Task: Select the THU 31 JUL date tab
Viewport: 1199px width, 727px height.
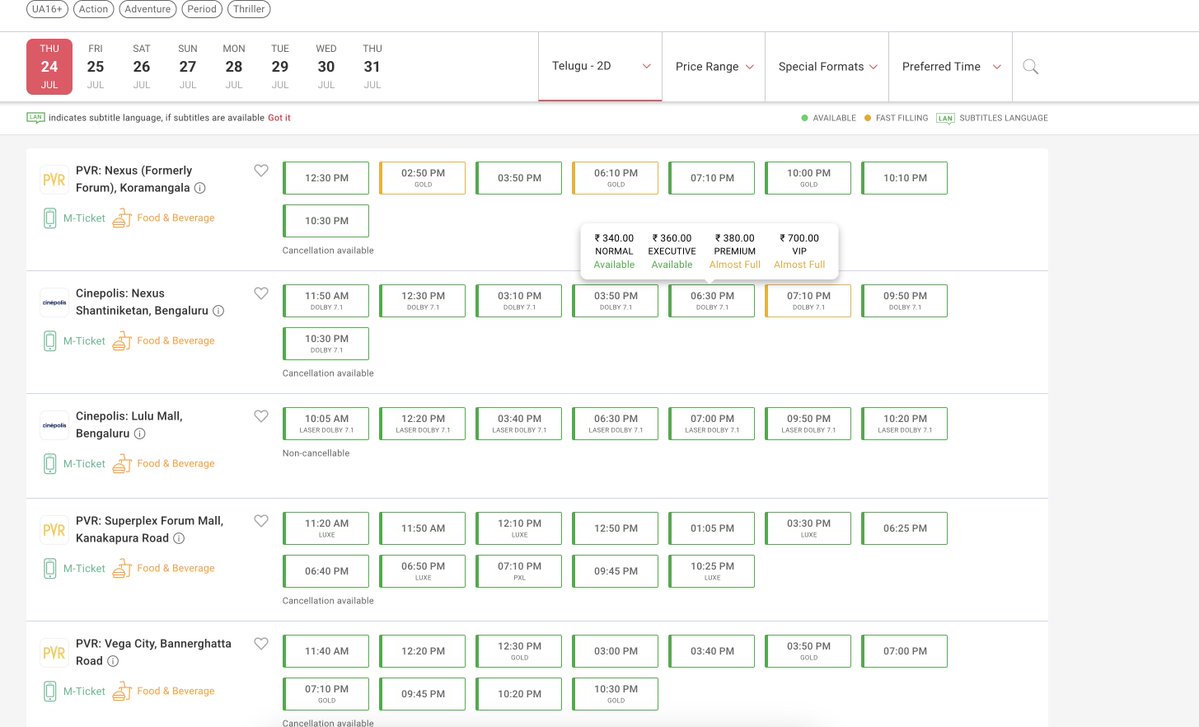Action: tap(372, 67)
